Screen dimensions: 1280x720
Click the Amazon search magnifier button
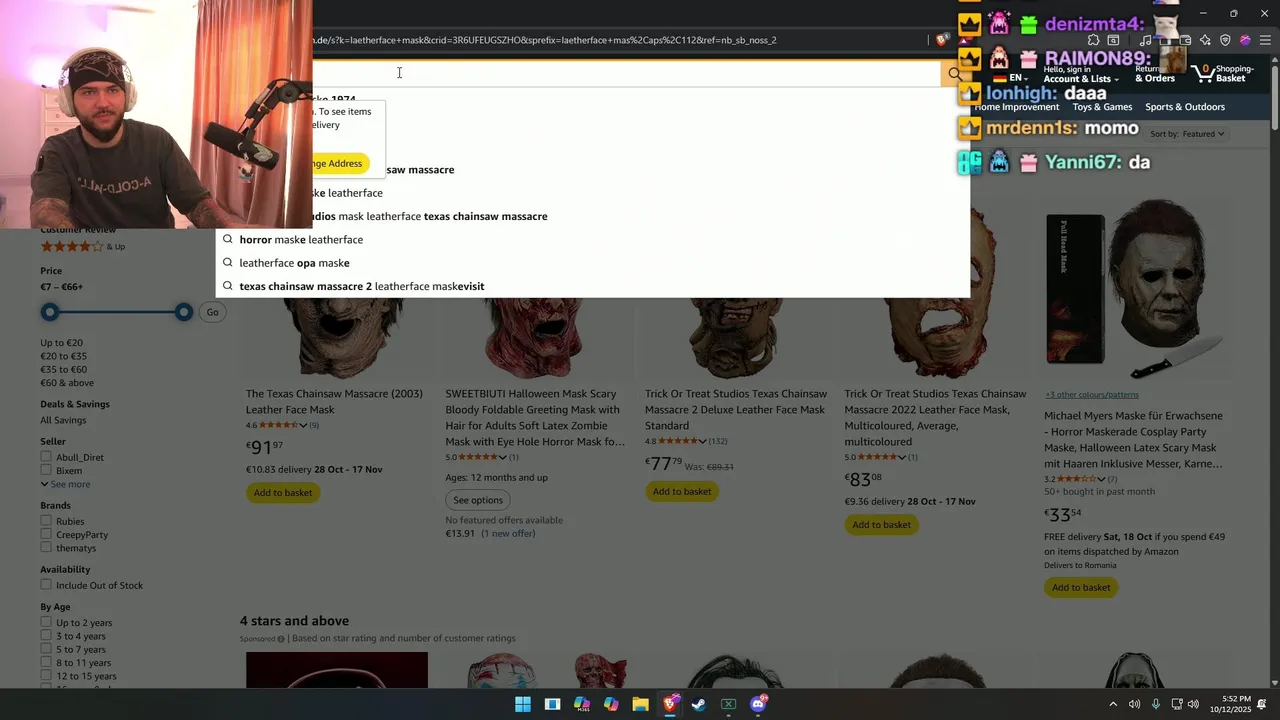pyautogui.click(x=955, y=73)
